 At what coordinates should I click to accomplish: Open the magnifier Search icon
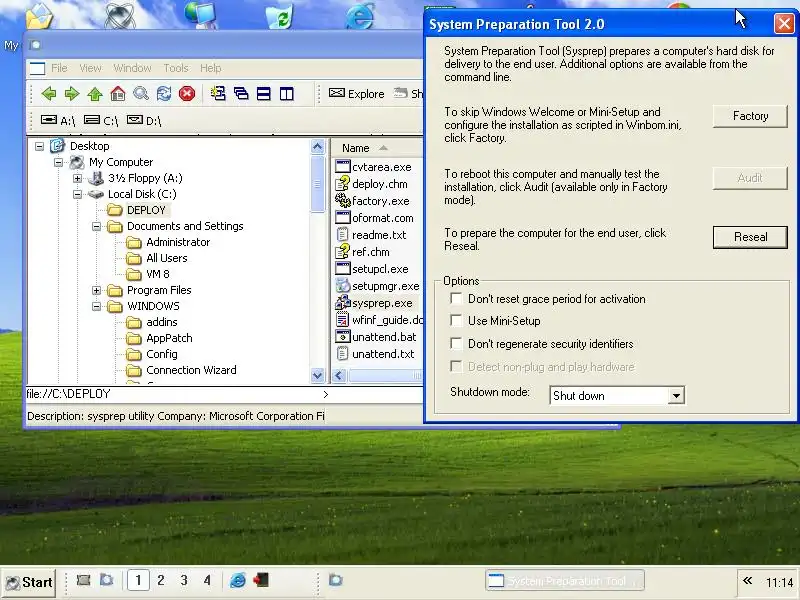141,93
